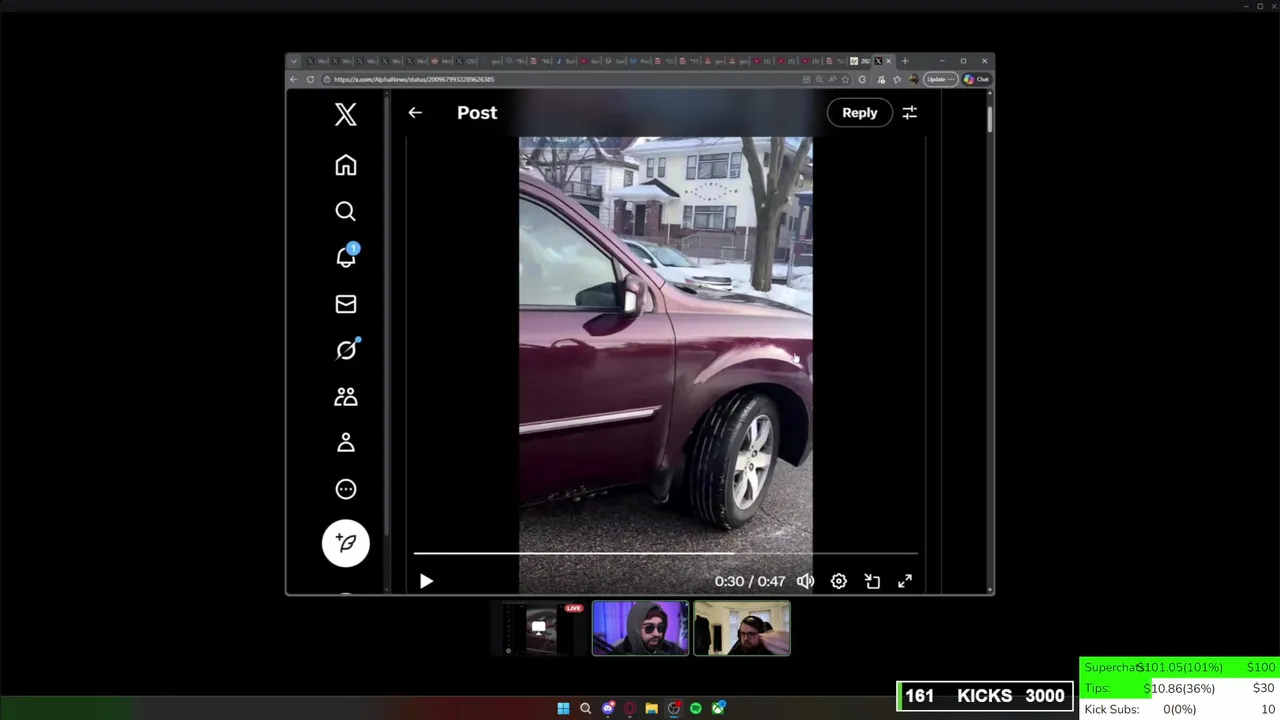
Task: Open the Windows Start menu
Action: 563,708
